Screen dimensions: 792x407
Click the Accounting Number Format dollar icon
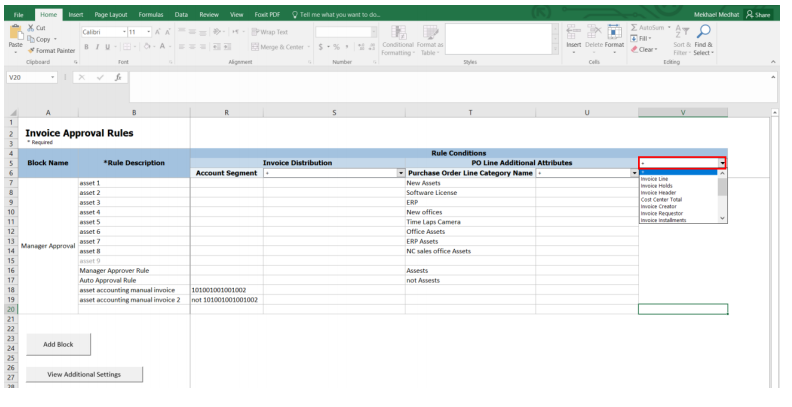click(x=321, y=47)
